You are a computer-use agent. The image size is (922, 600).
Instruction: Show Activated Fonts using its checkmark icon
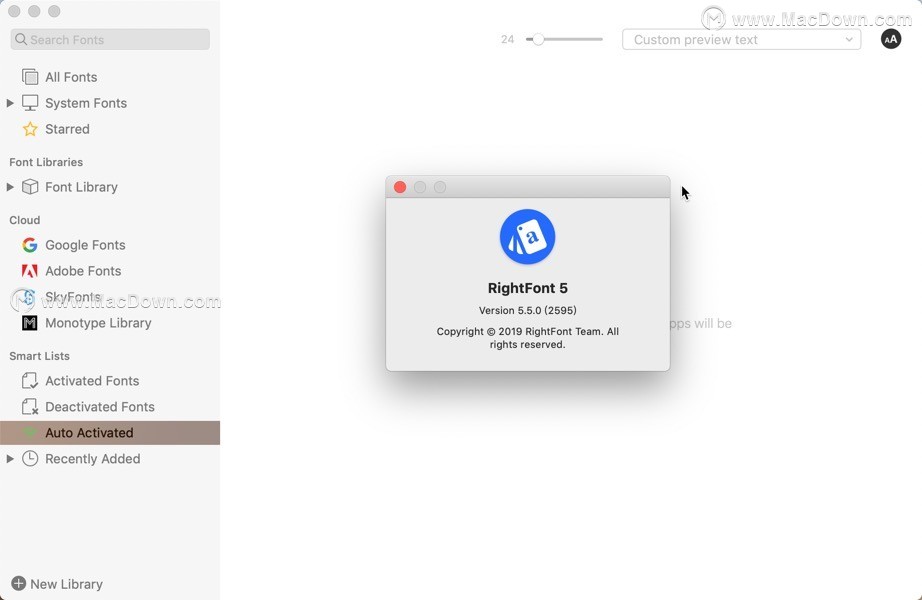coord(30,381)
